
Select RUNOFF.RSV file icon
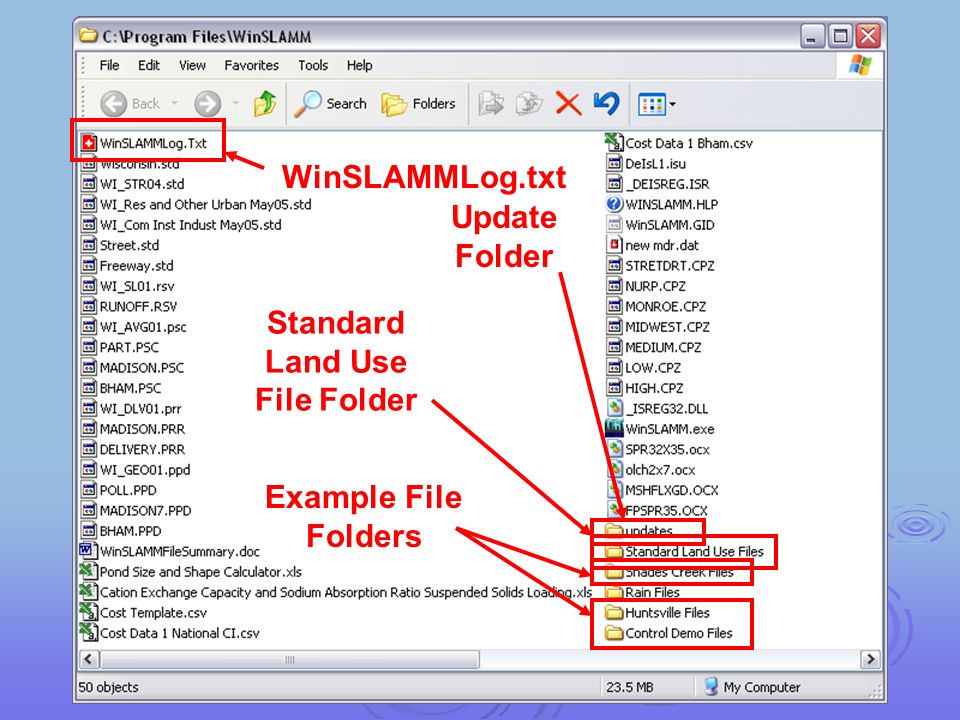[89, 306]
